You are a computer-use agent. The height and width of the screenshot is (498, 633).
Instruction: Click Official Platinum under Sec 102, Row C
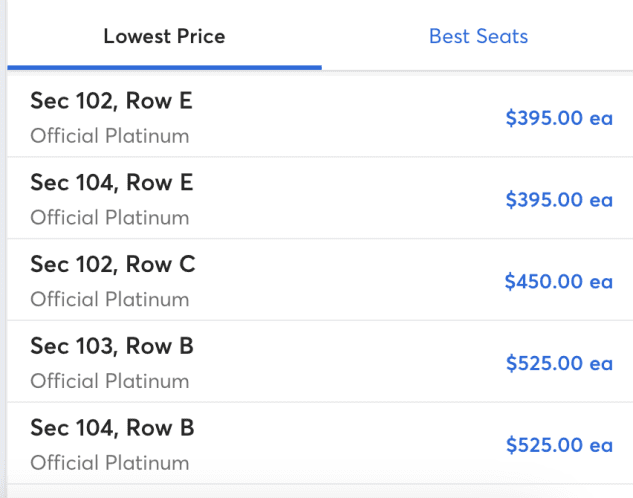[109, 300]
